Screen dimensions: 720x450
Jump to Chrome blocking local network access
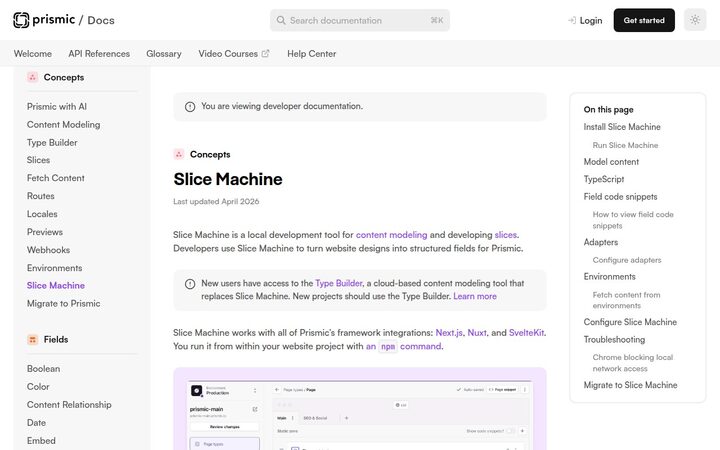[x=632, y=363]
